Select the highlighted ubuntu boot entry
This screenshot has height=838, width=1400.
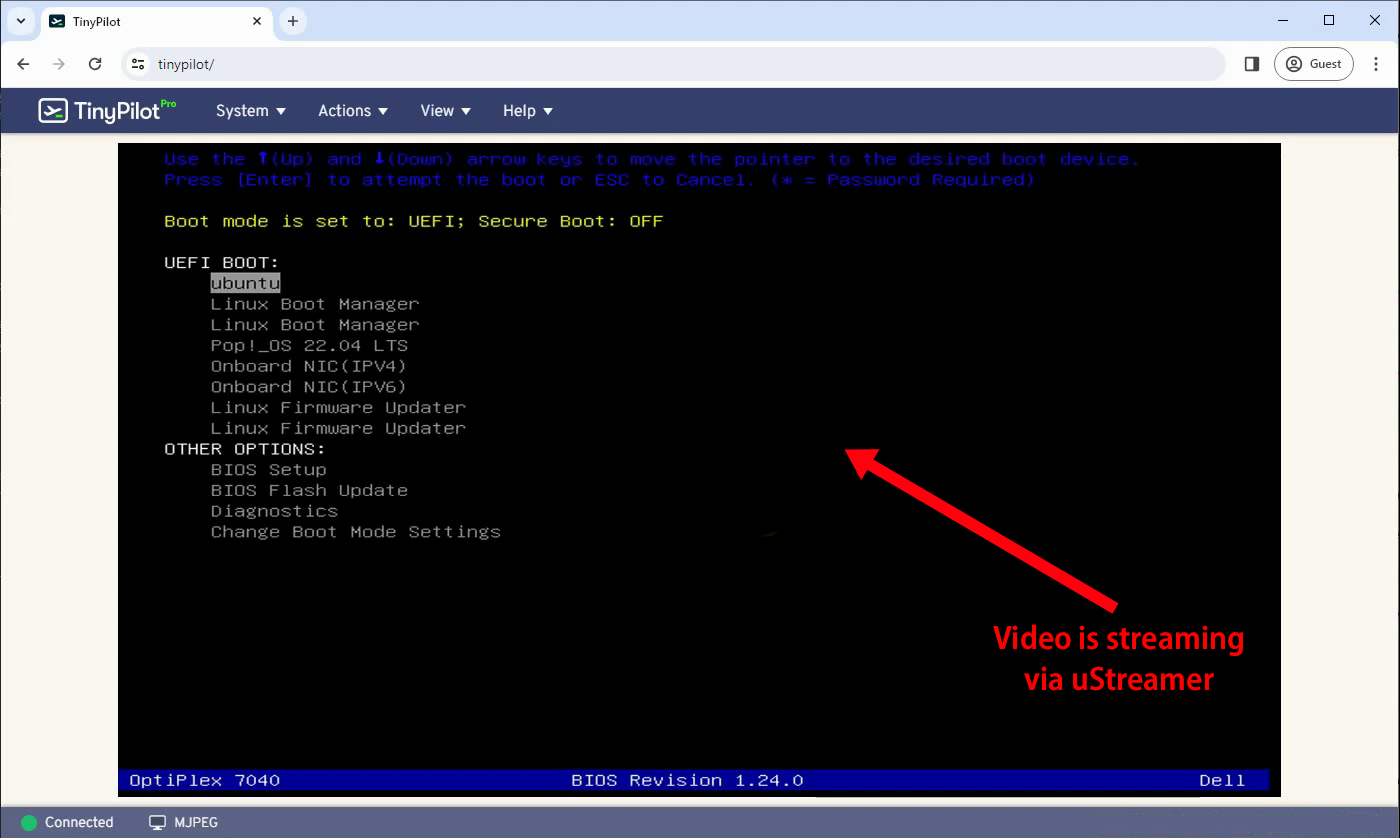[x=245, y=283]
